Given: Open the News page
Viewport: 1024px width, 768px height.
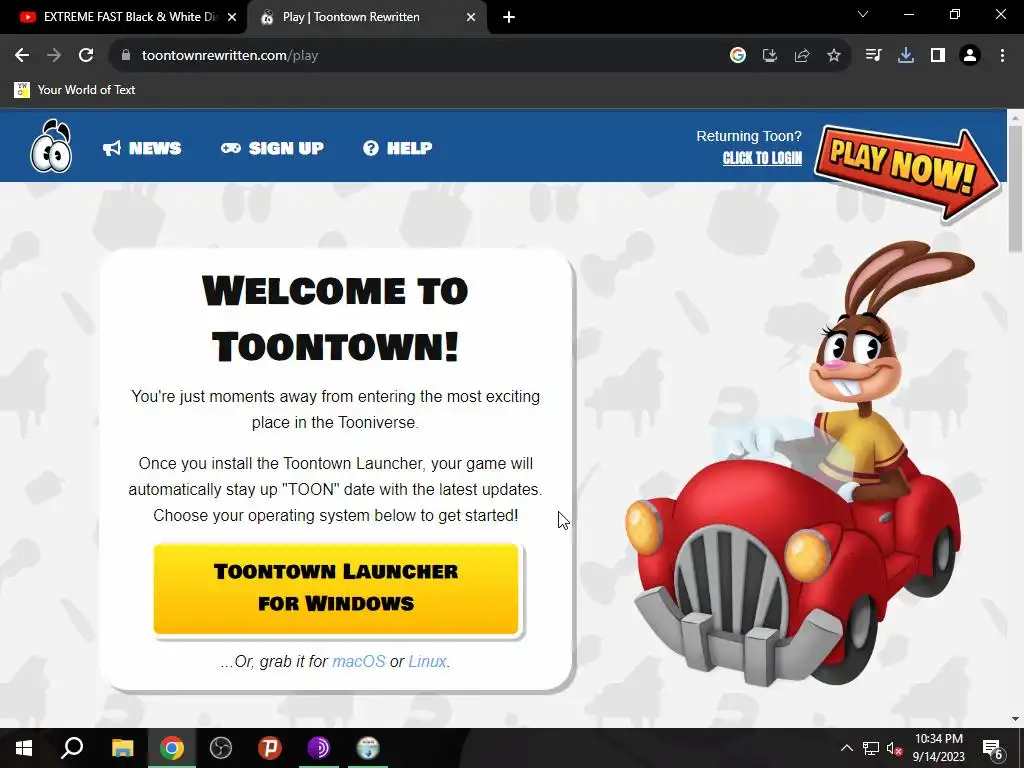Looking at the screenshot, I should pos(142,148).
